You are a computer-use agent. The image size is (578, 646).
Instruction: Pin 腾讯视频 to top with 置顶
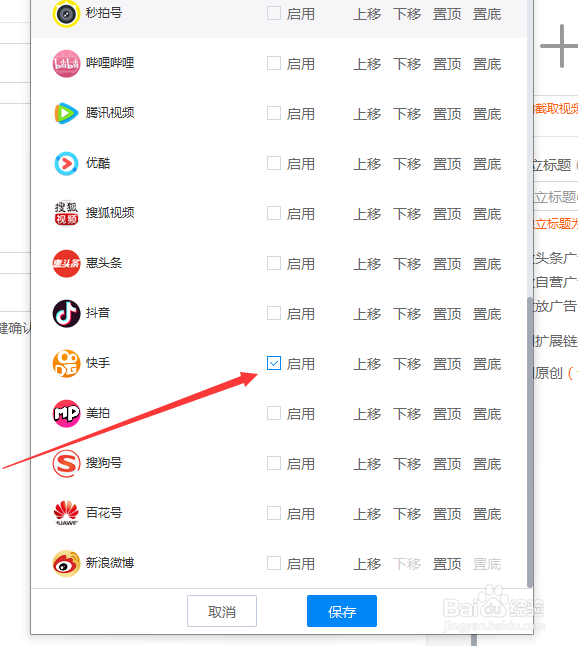pyautogui.click(x=447, y=114)
